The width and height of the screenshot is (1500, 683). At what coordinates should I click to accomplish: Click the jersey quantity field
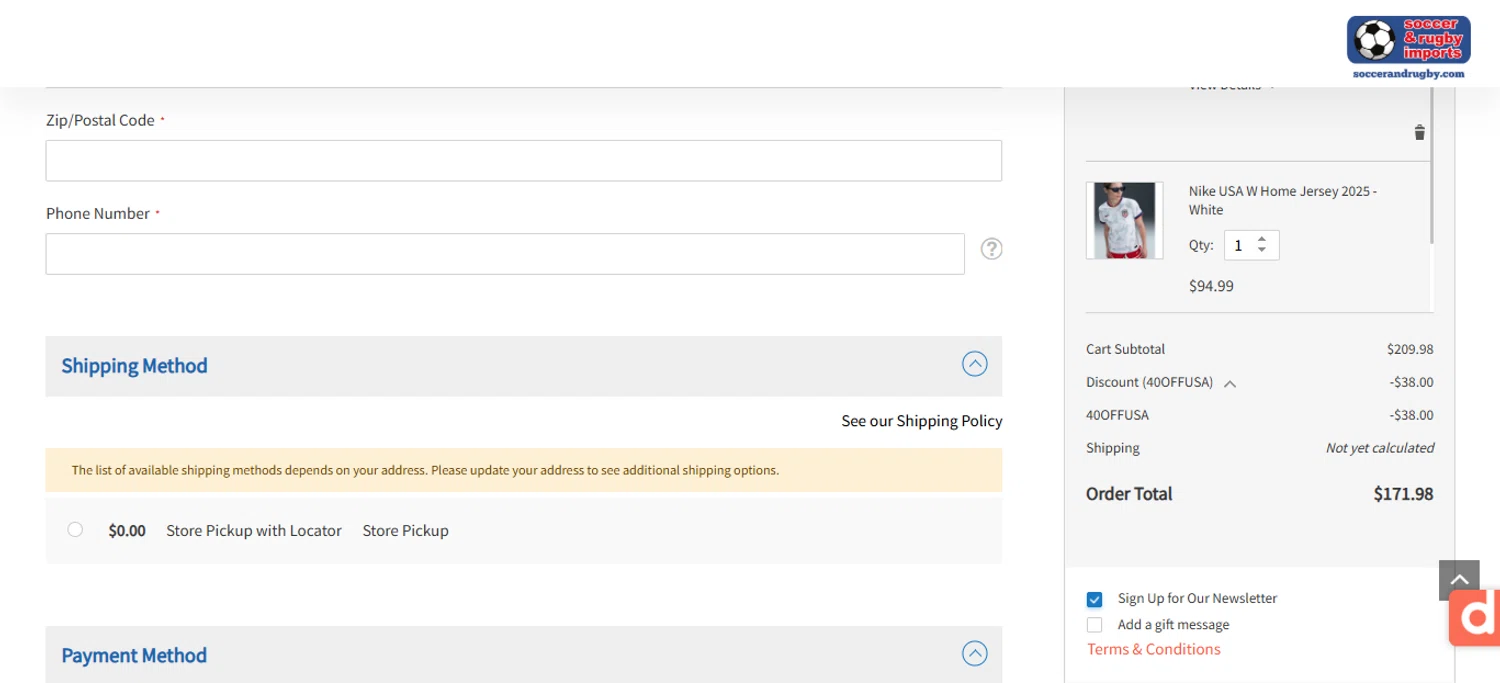1251,245
